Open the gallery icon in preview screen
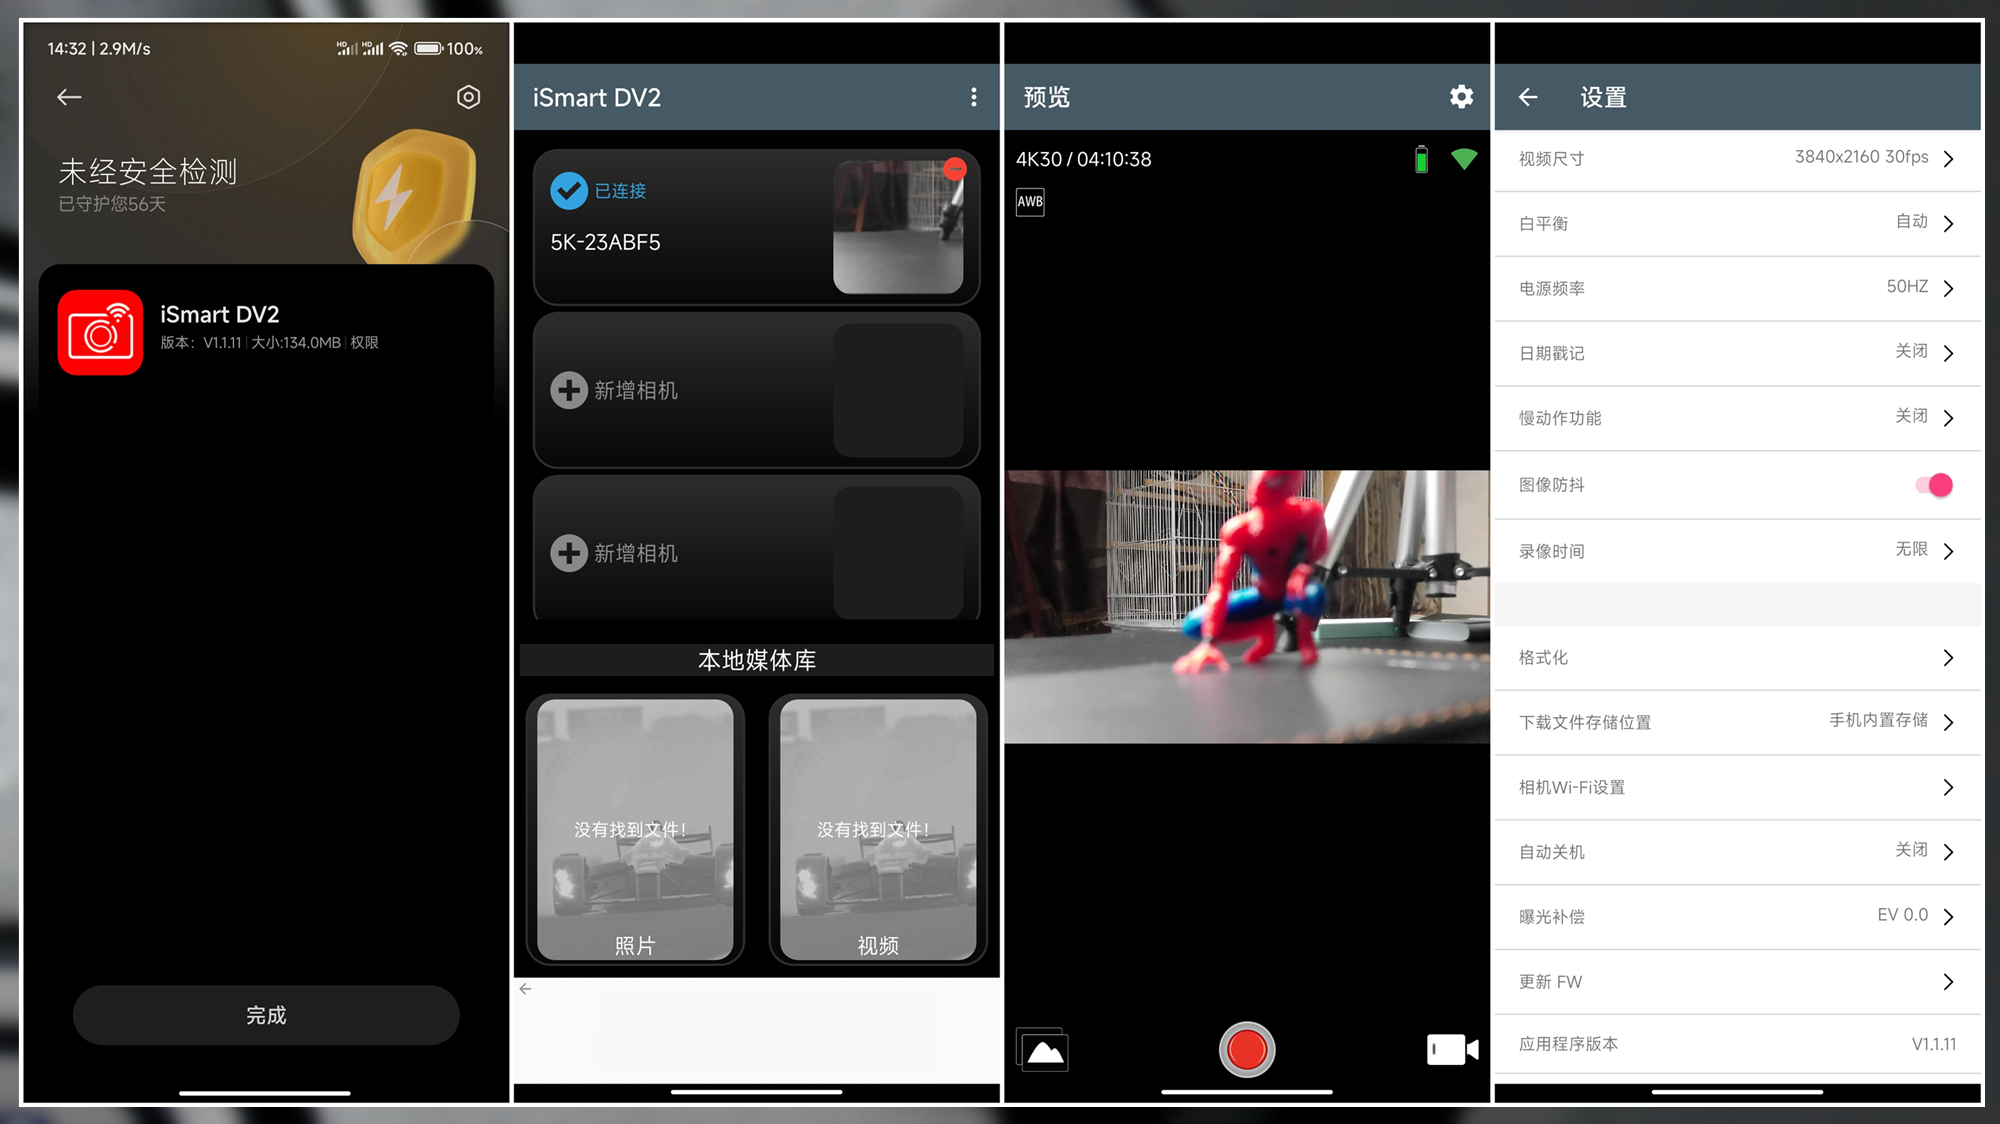Viewport: 2000px width, 1124px height. (x=1043, y=1051)
